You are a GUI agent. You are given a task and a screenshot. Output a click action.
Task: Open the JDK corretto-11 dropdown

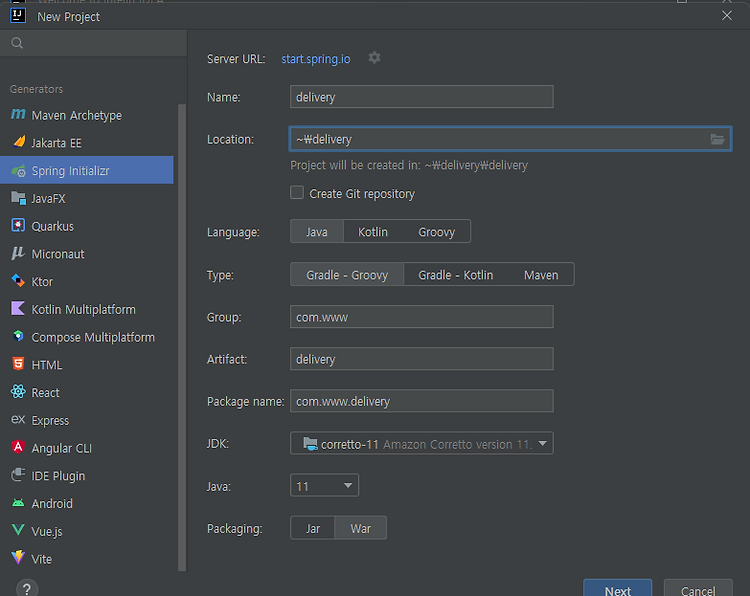422,443
